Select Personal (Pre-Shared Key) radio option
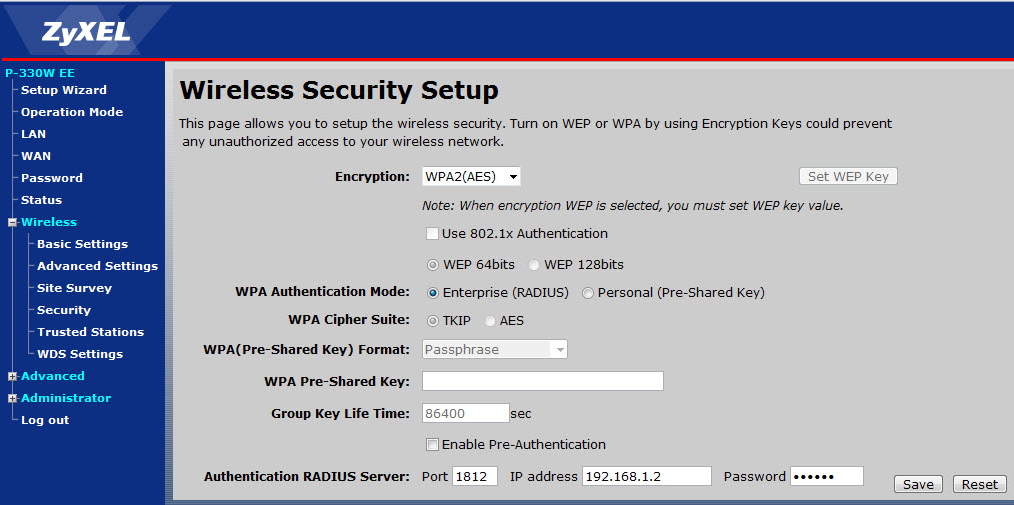 pos(588,293)
